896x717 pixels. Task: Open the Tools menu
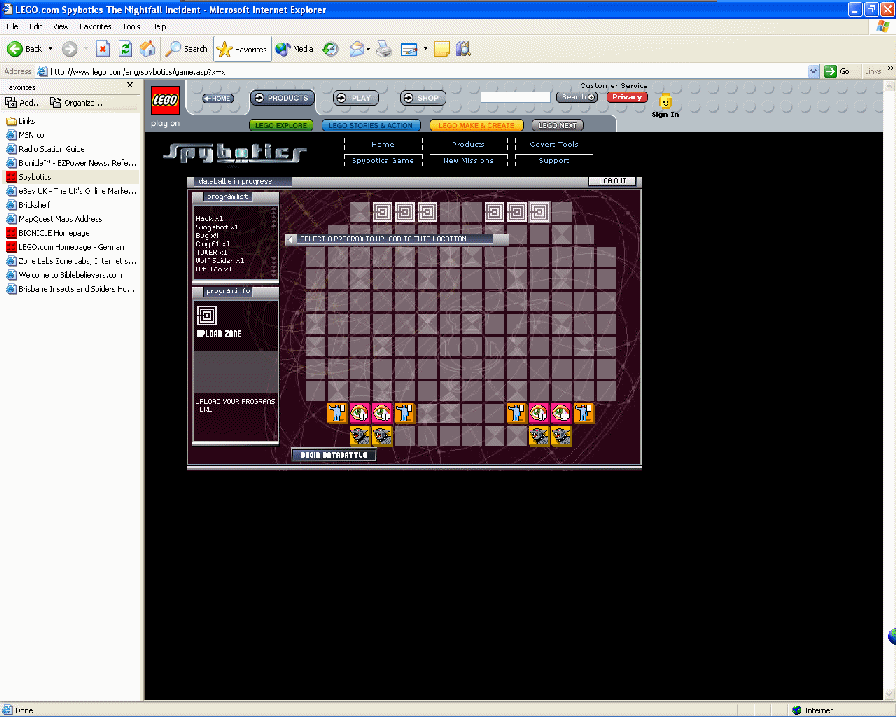[x=131, y=26]
